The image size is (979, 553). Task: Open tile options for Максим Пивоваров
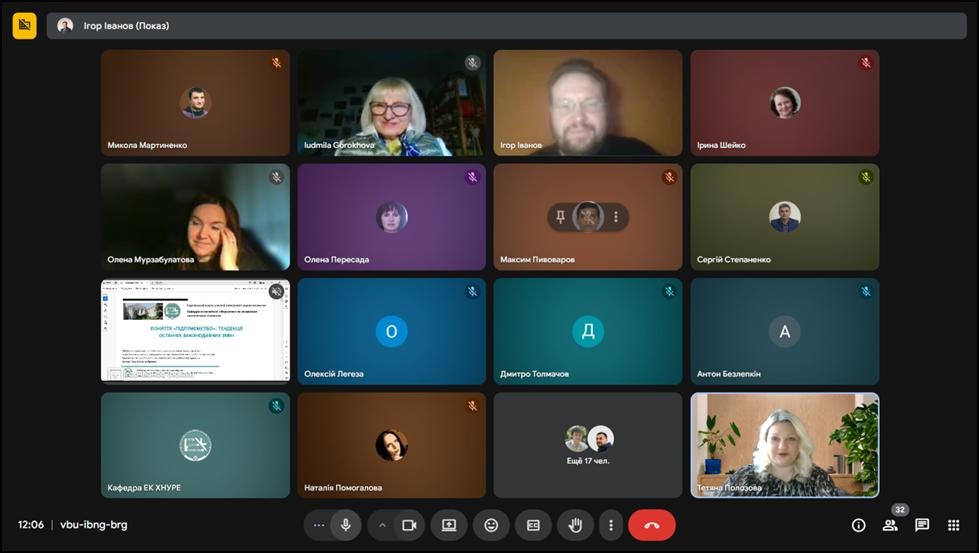click(616, 217)
